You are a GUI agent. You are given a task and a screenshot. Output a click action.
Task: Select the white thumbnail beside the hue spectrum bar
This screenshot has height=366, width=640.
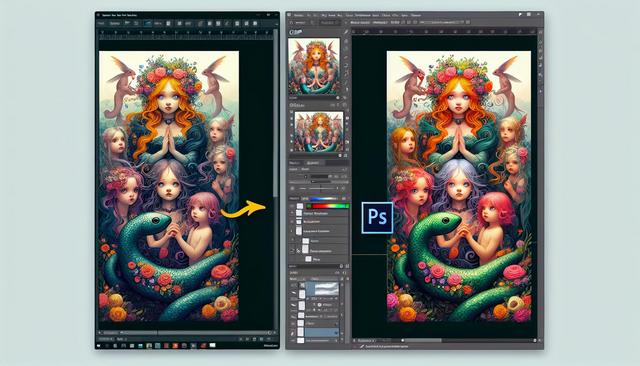(x=300, y=206)
